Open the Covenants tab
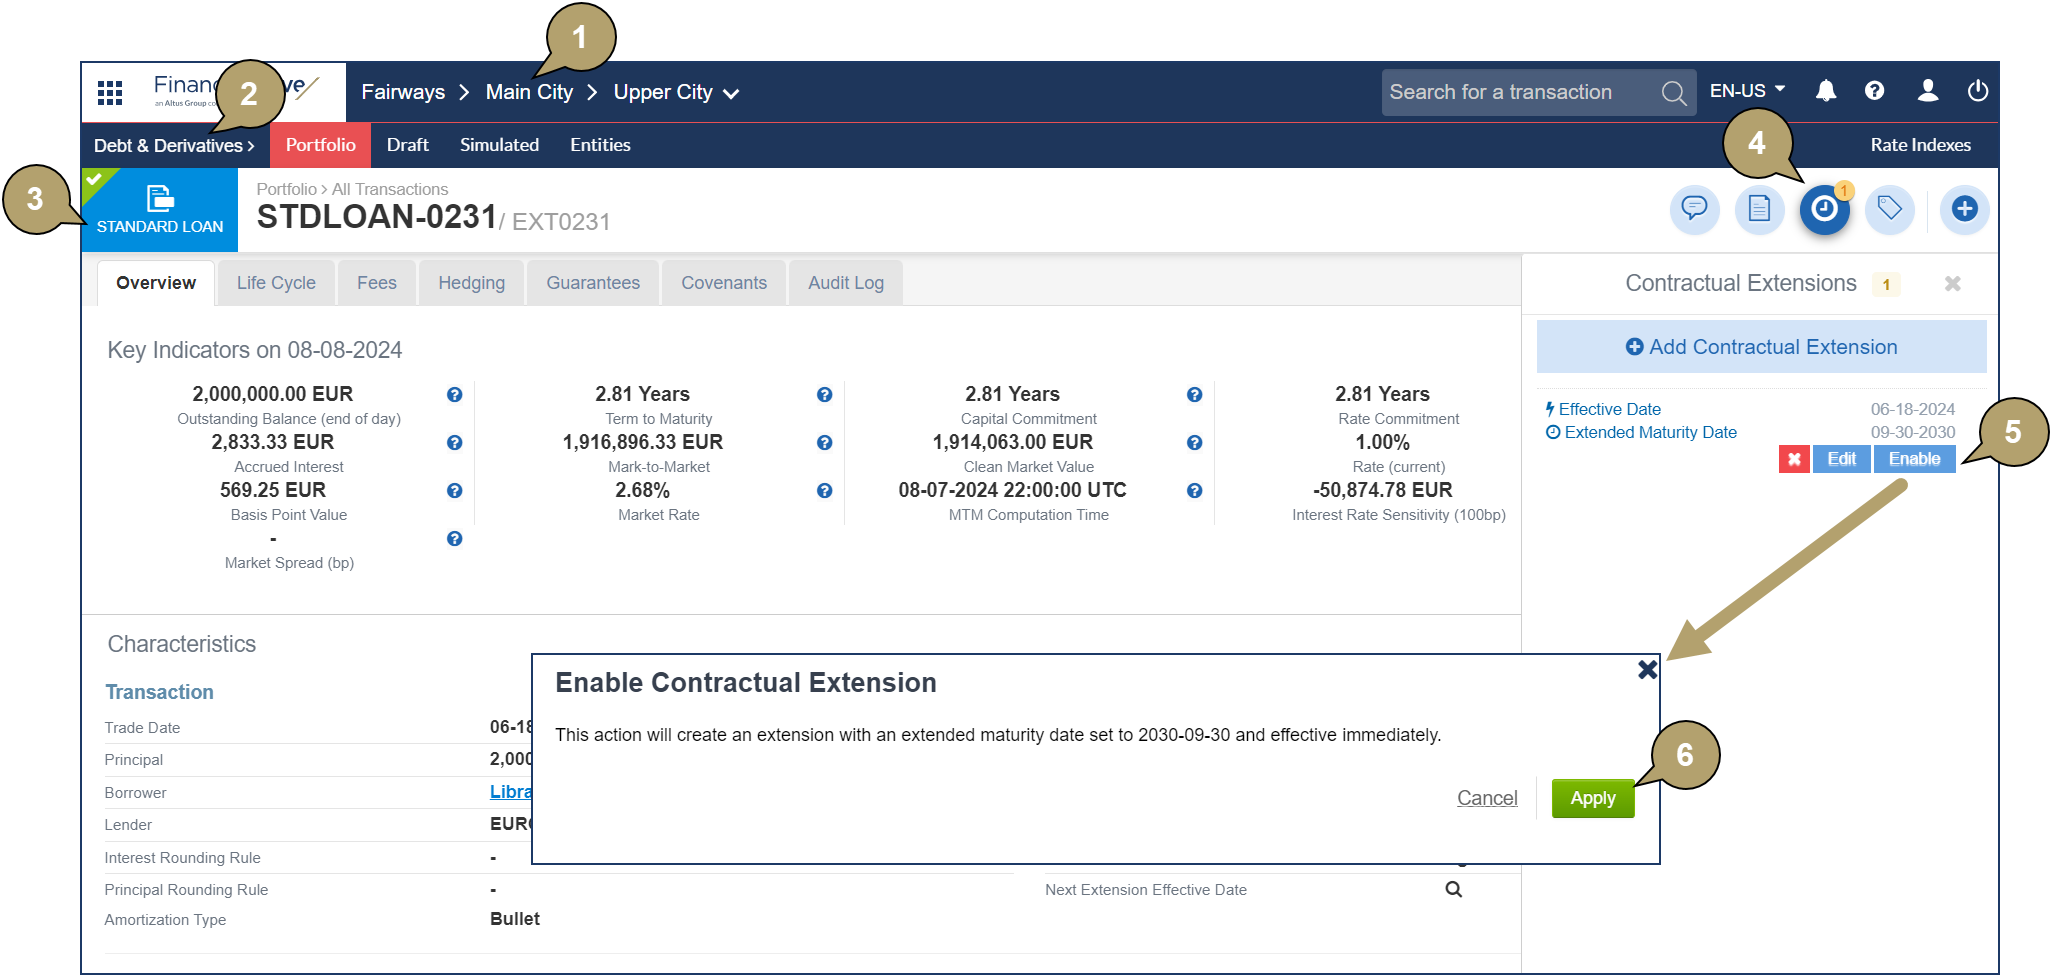Screen dimensions: 2052x975 click(x=723, y=283)
